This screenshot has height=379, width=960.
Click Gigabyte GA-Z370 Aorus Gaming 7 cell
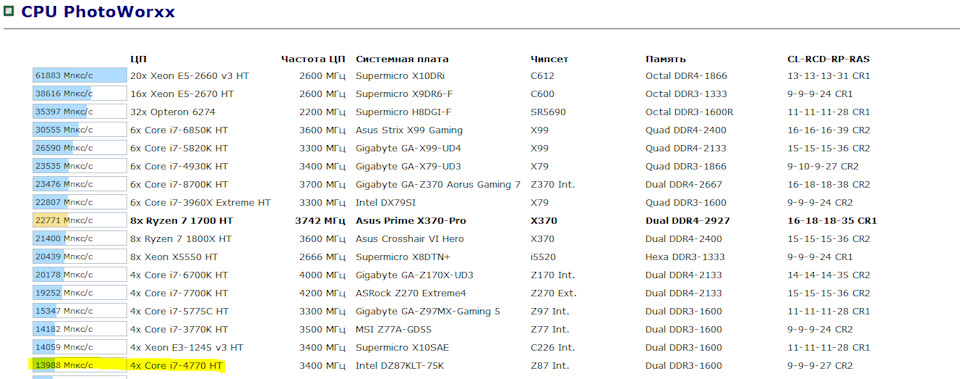click(x=438, y=184)
